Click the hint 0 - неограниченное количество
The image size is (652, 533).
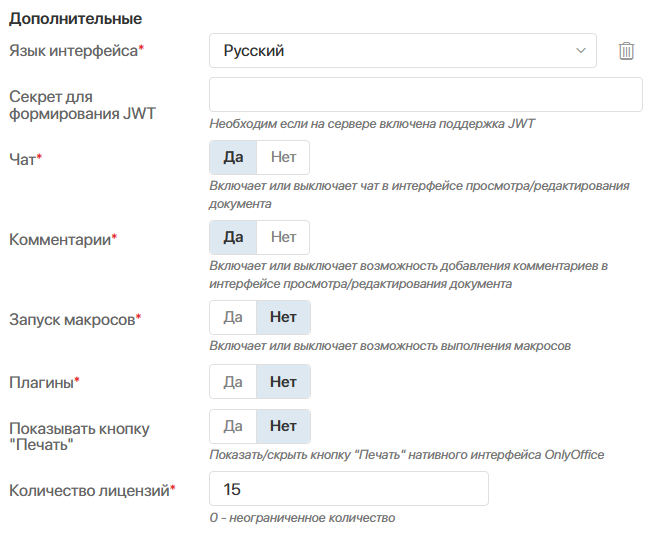[x=302, y=518]
